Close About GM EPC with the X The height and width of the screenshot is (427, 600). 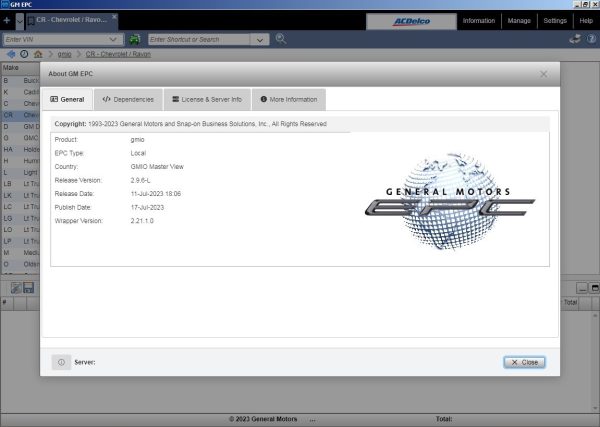coord(543,74)
